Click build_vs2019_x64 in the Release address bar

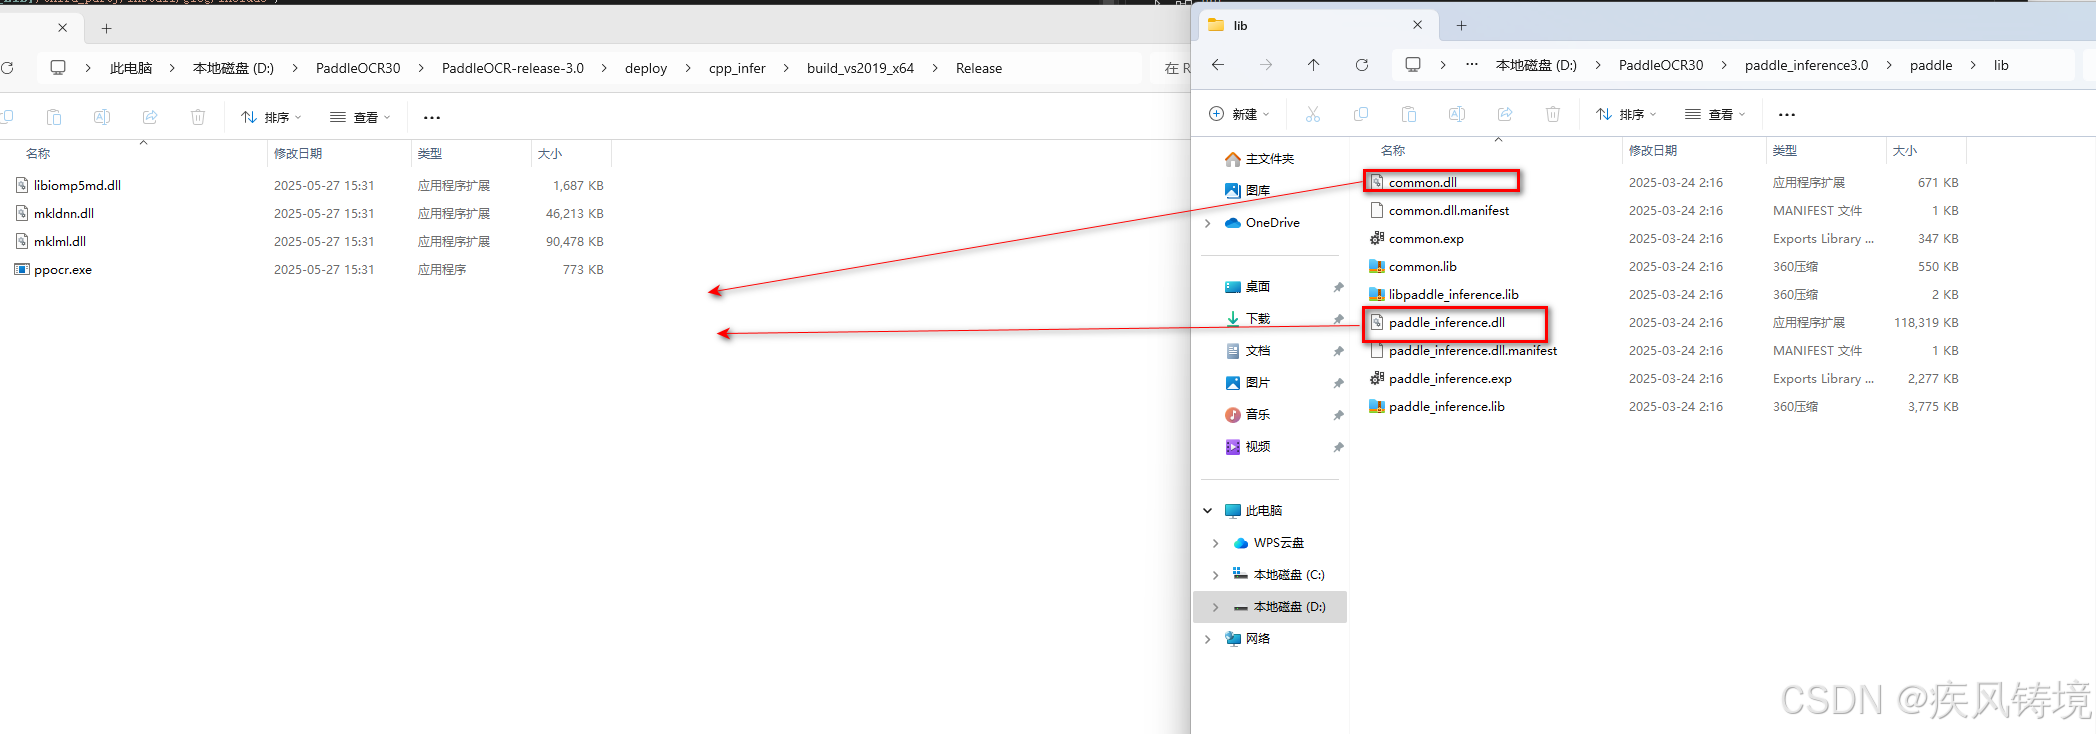point(860,68)
